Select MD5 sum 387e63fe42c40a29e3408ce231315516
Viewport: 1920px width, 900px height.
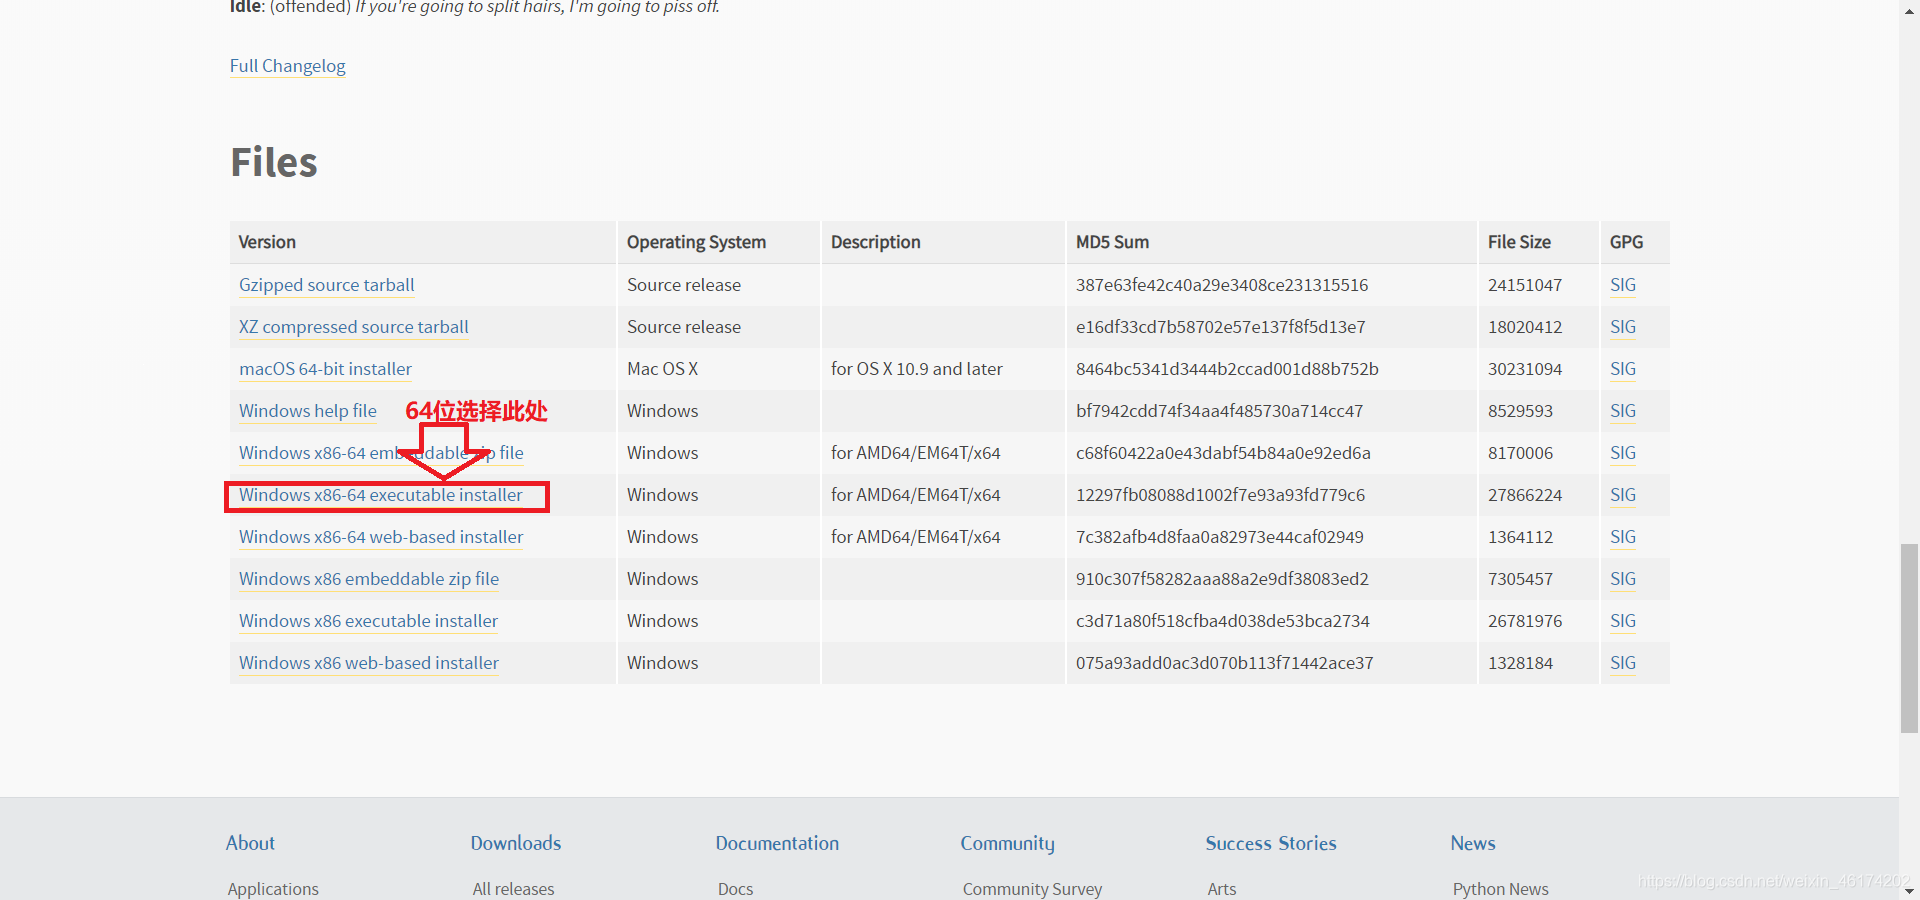pos(1222,285)
